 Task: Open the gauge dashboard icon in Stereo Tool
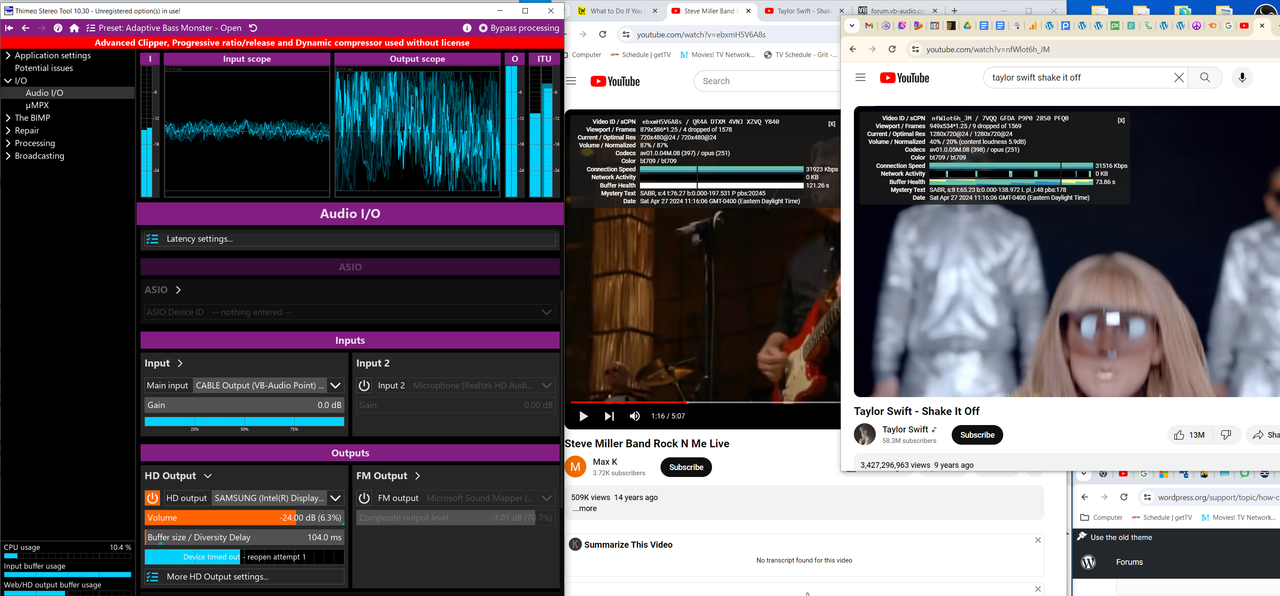click(x=58, y=28)
